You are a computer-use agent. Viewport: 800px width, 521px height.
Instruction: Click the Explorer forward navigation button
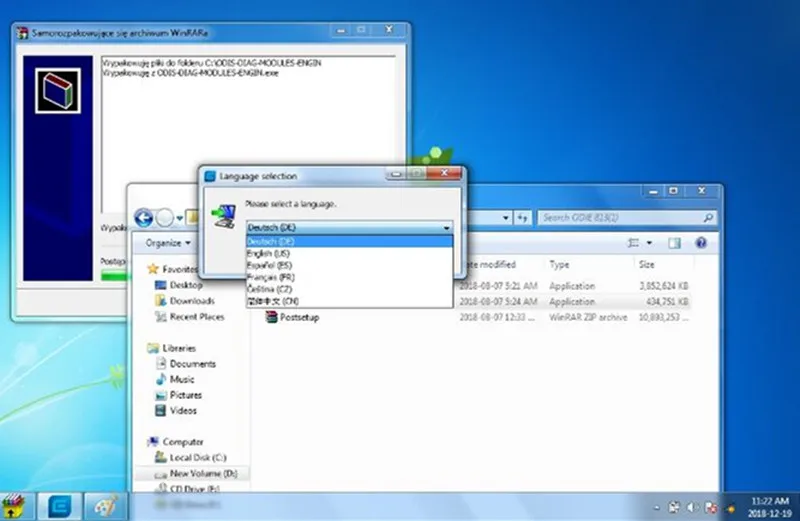[165, 218]
